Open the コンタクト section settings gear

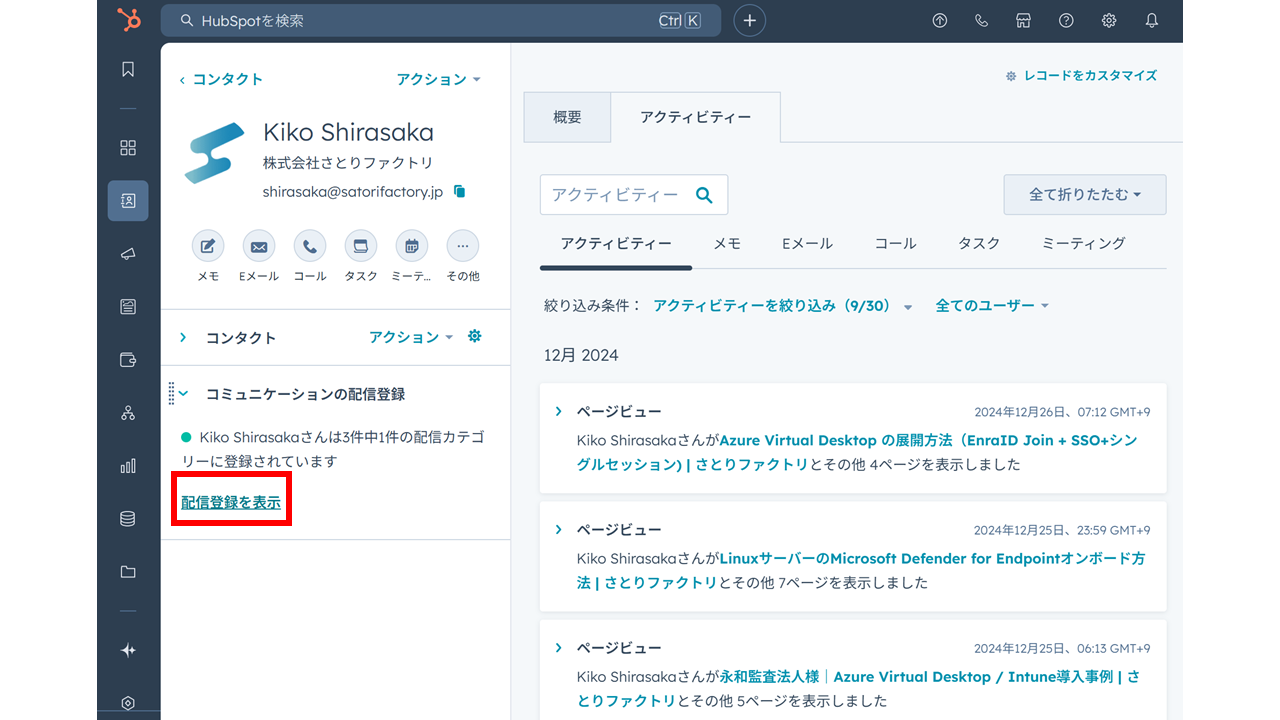[475, 337]
